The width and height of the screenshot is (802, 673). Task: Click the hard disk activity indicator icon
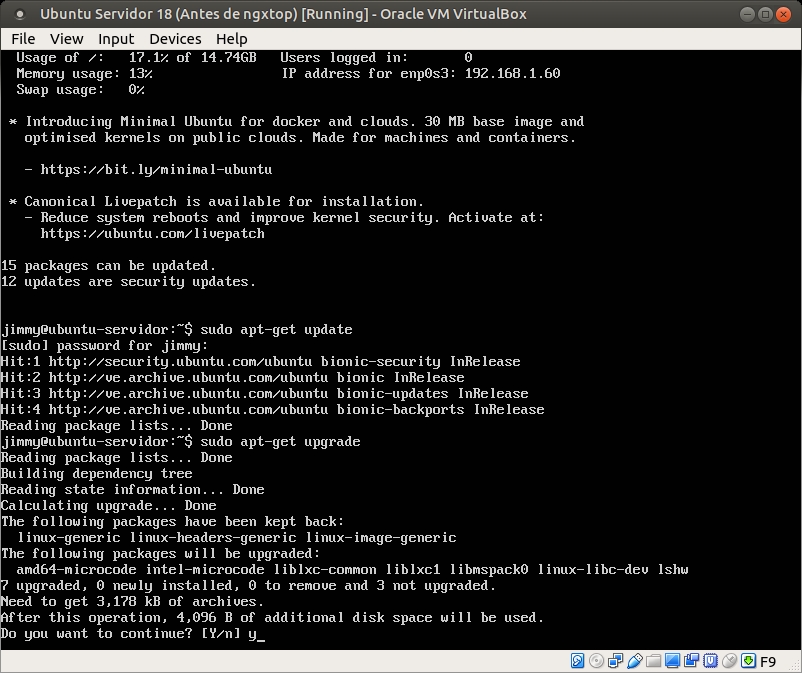coord(578,661)
